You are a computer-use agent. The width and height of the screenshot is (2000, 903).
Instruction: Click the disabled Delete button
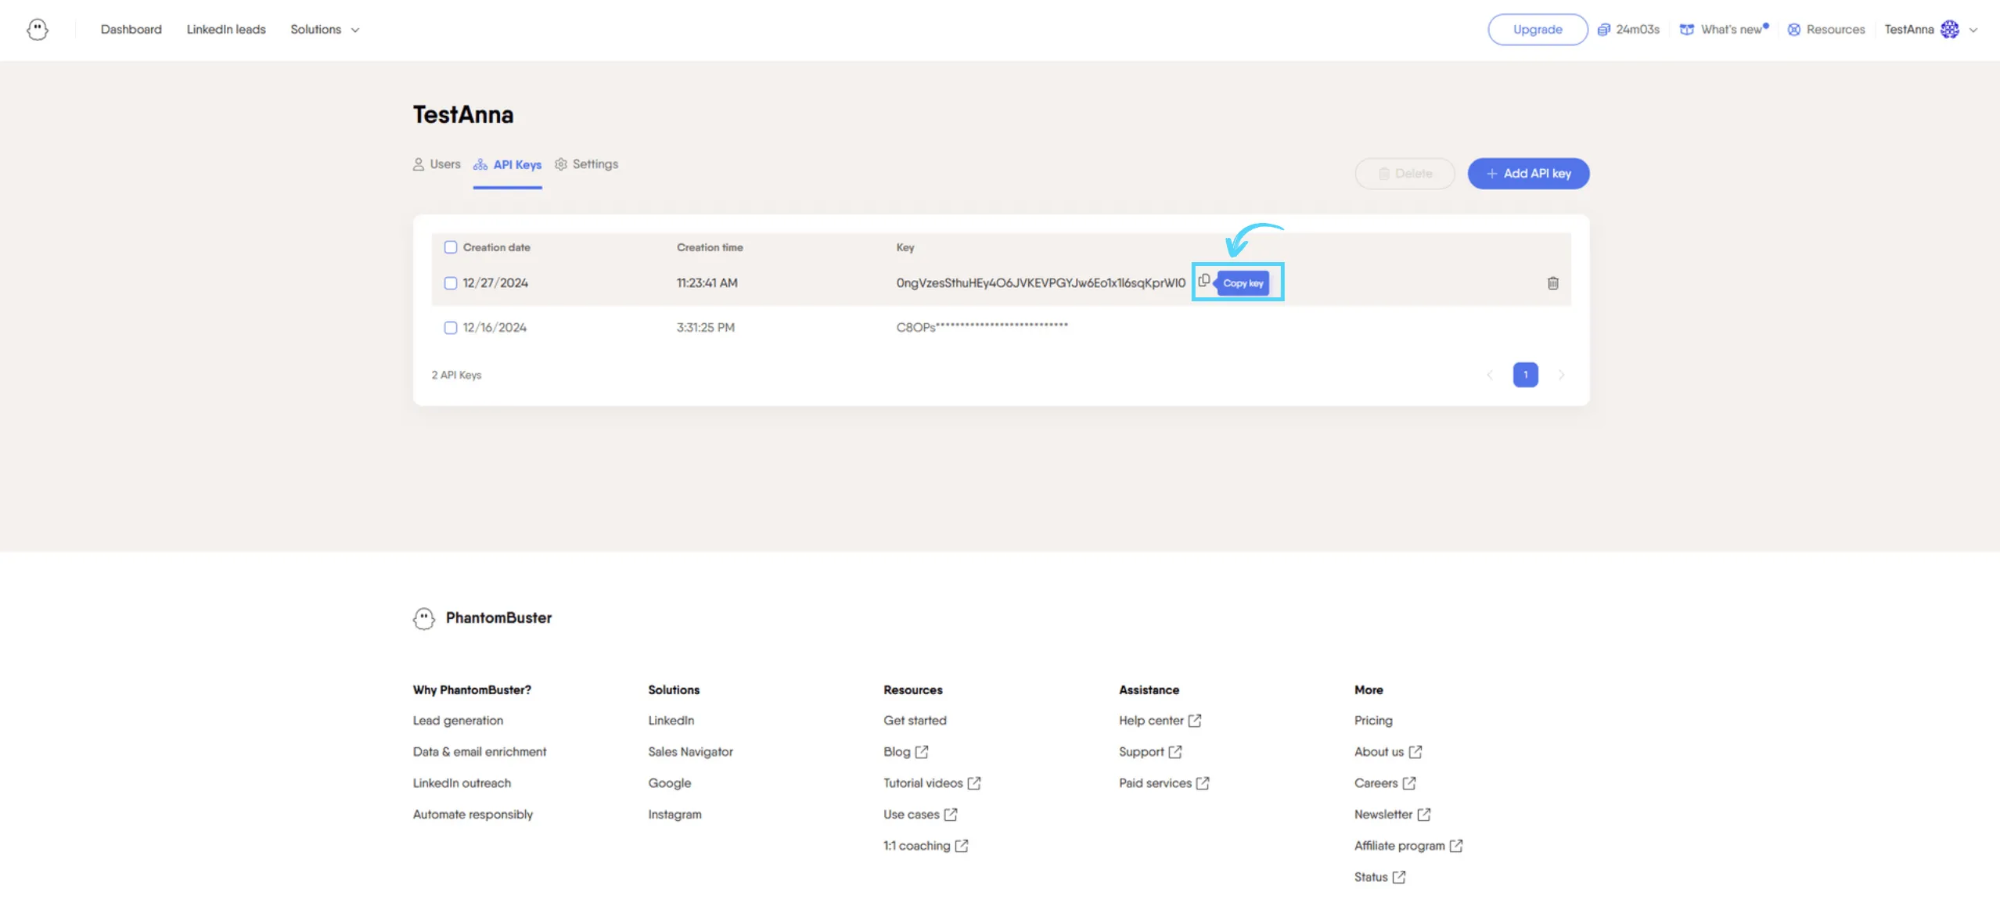[1405, 174]
